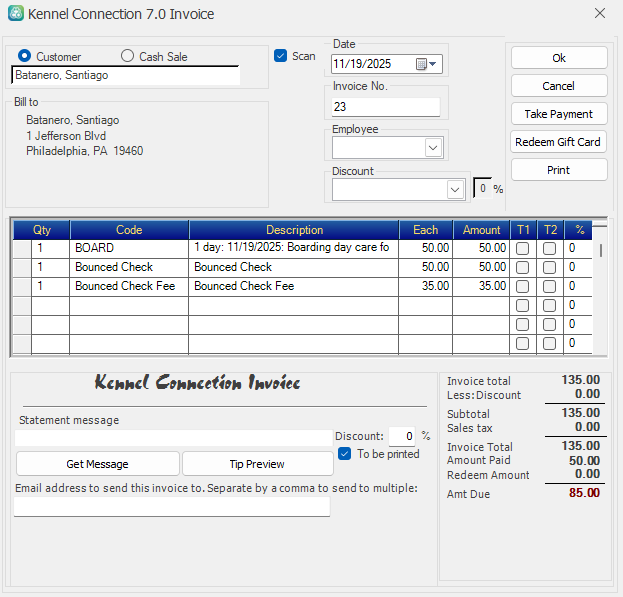Click the Amount Paid value 50.00
Viewport: 623px width, 597px height.
(584, 461)
